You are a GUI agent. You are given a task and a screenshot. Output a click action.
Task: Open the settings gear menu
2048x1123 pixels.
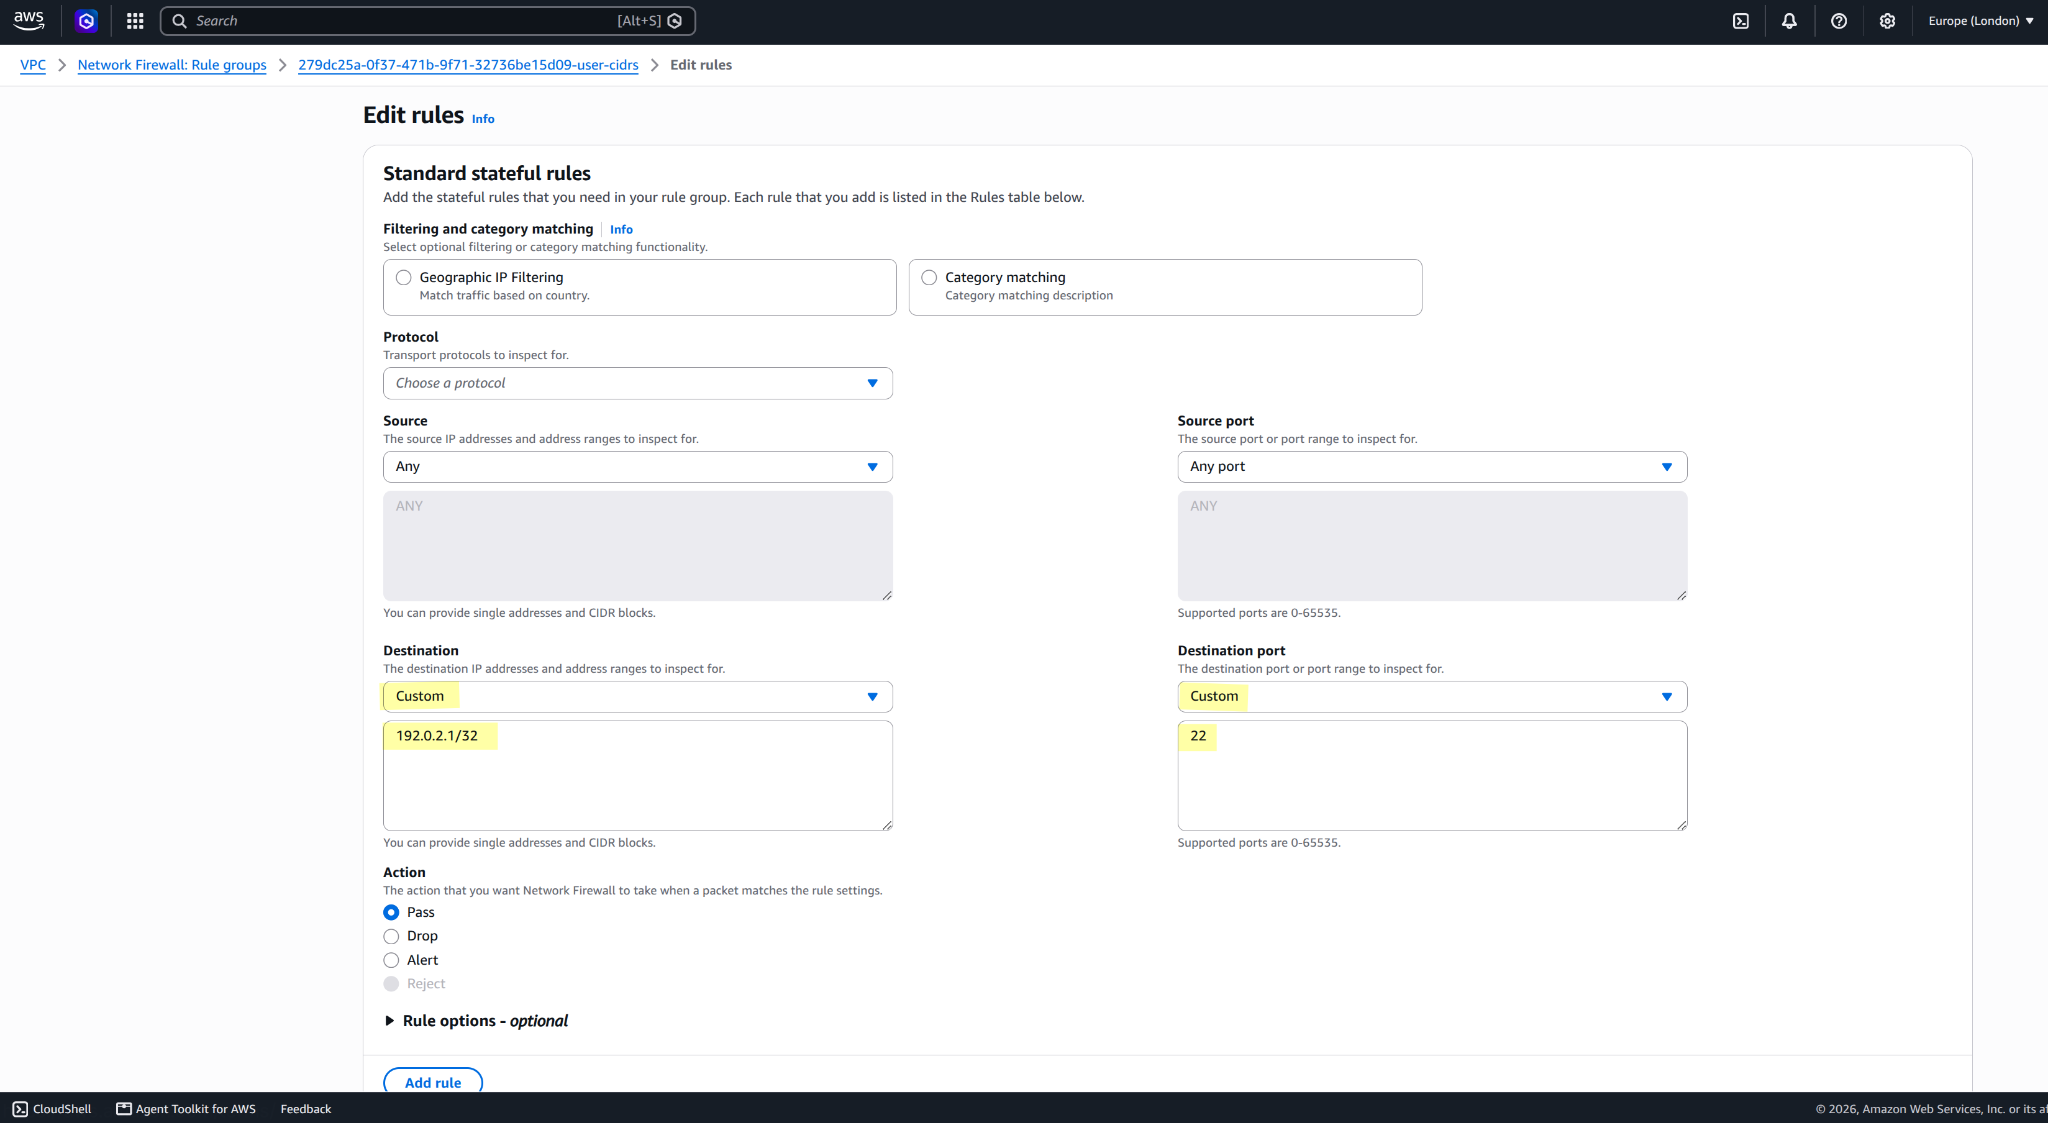click(x=1887, y=21)
